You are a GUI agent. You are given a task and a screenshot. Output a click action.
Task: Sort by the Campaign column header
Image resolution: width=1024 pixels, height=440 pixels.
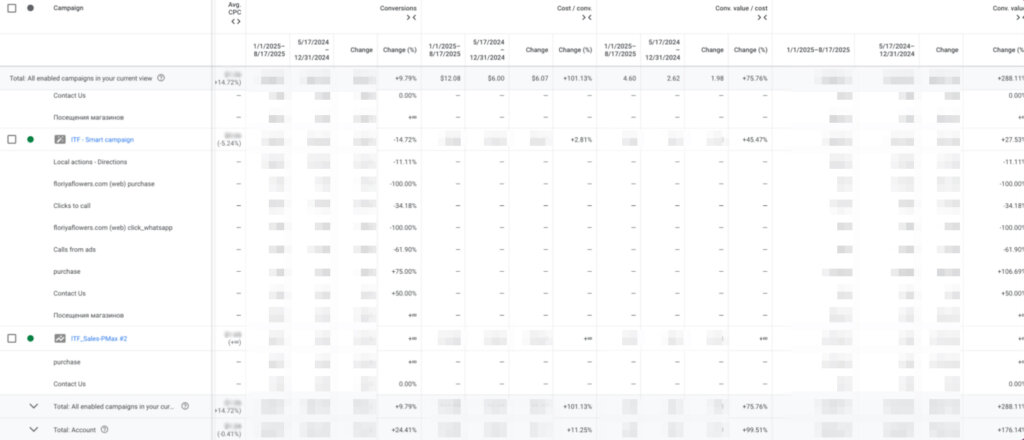pos(68,8)
